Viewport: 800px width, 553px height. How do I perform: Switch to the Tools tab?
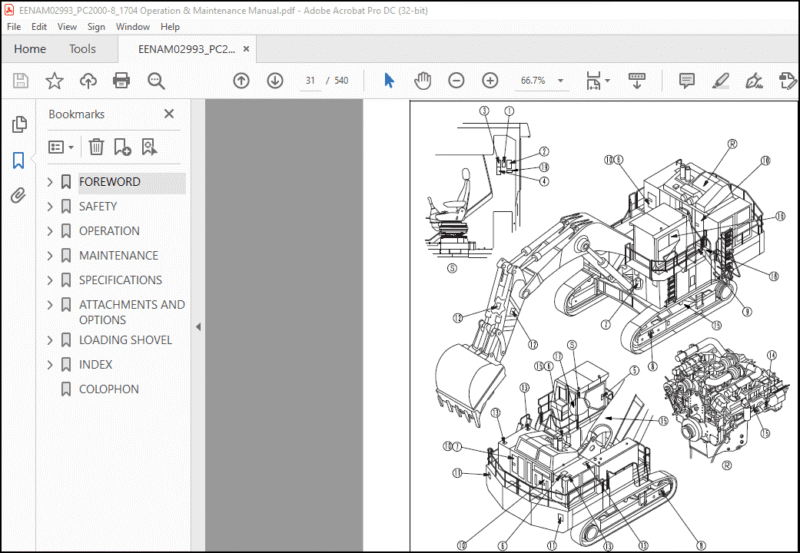click(83, 49)
